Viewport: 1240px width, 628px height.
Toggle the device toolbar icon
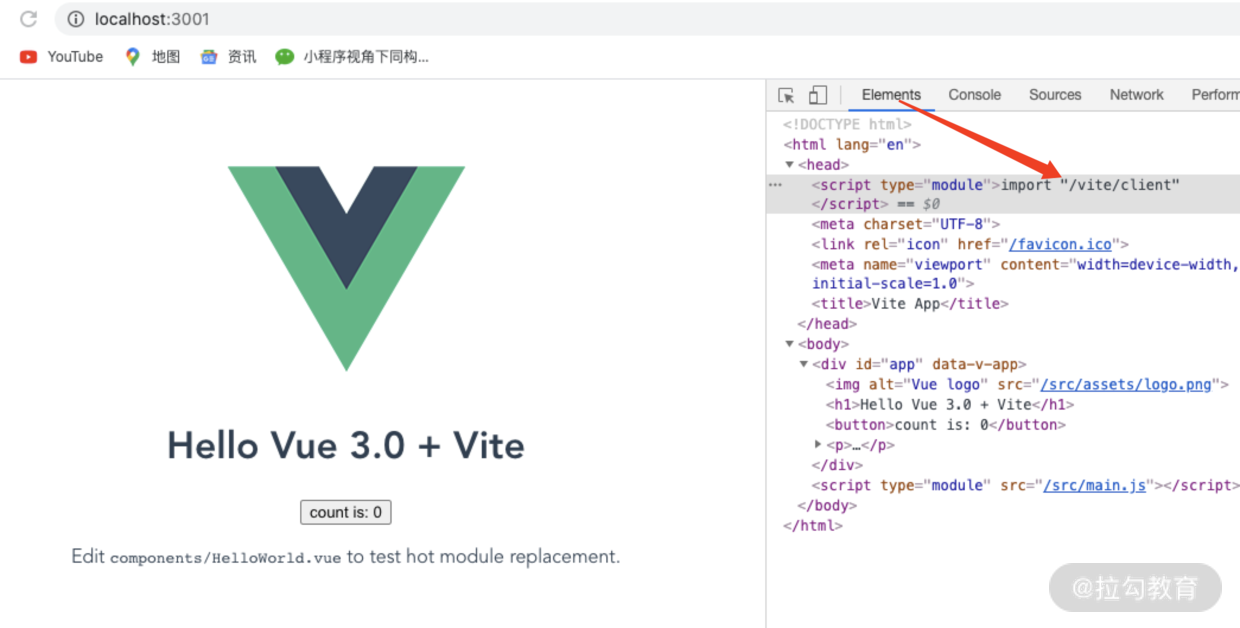(x=818, y=95)
